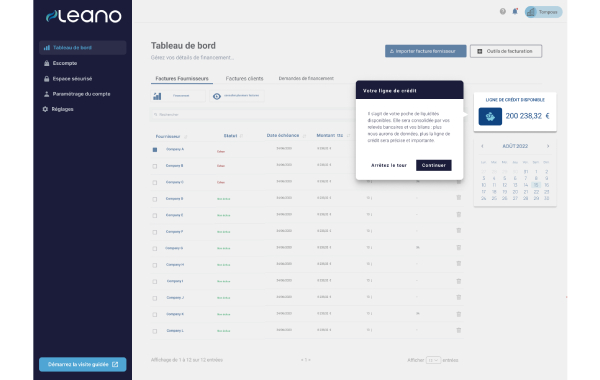The width and height of the screenshot is (600, 380).
Task: Open Espace sécurisé via the lock icon
Action: (x=46, y=78)
